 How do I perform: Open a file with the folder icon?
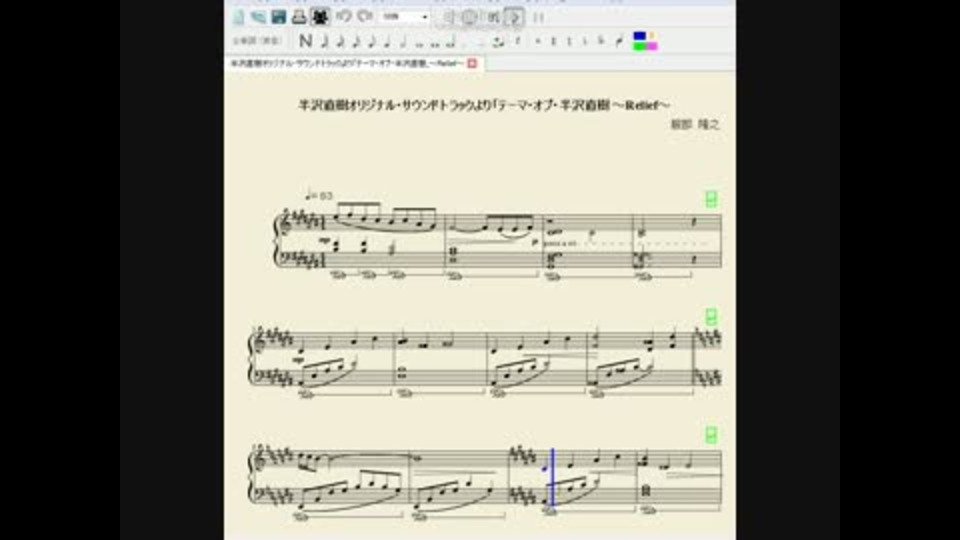click(258, 17)
